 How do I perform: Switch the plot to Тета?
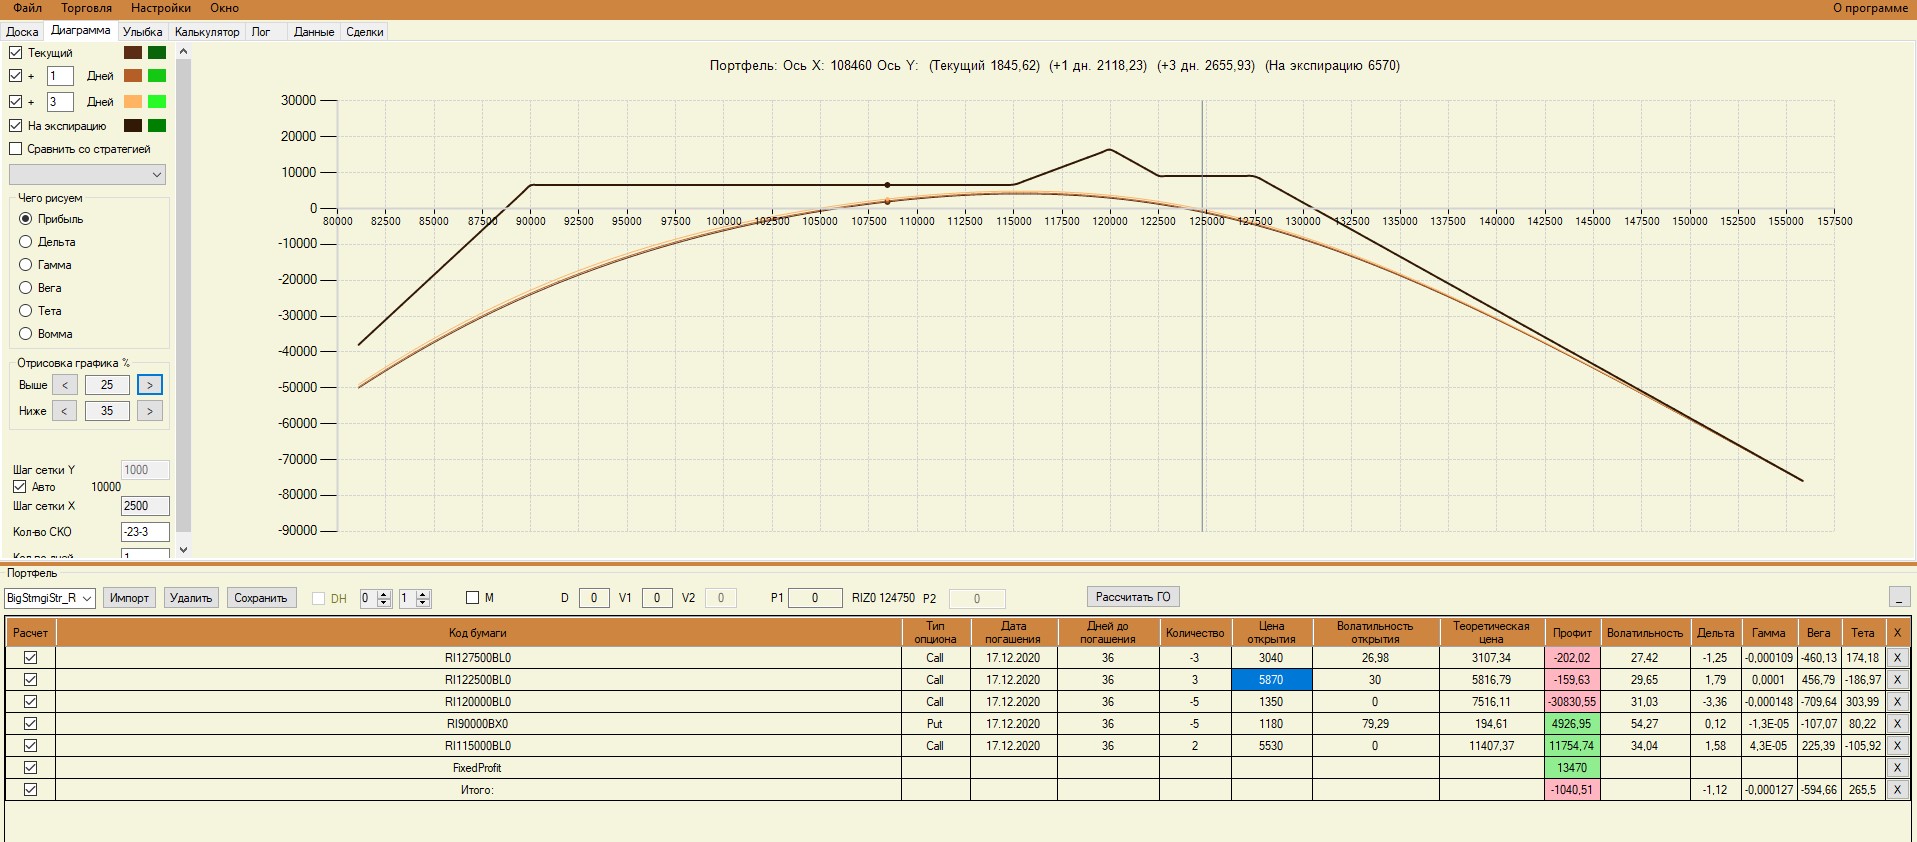pos(26,311)
